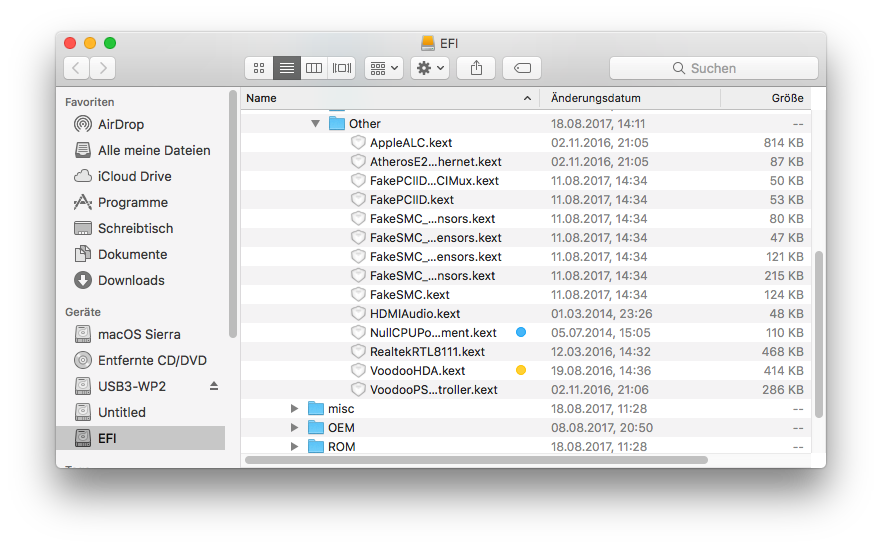Click the edit tags button
Screen dimensions: 882x548
coord(522,68)
